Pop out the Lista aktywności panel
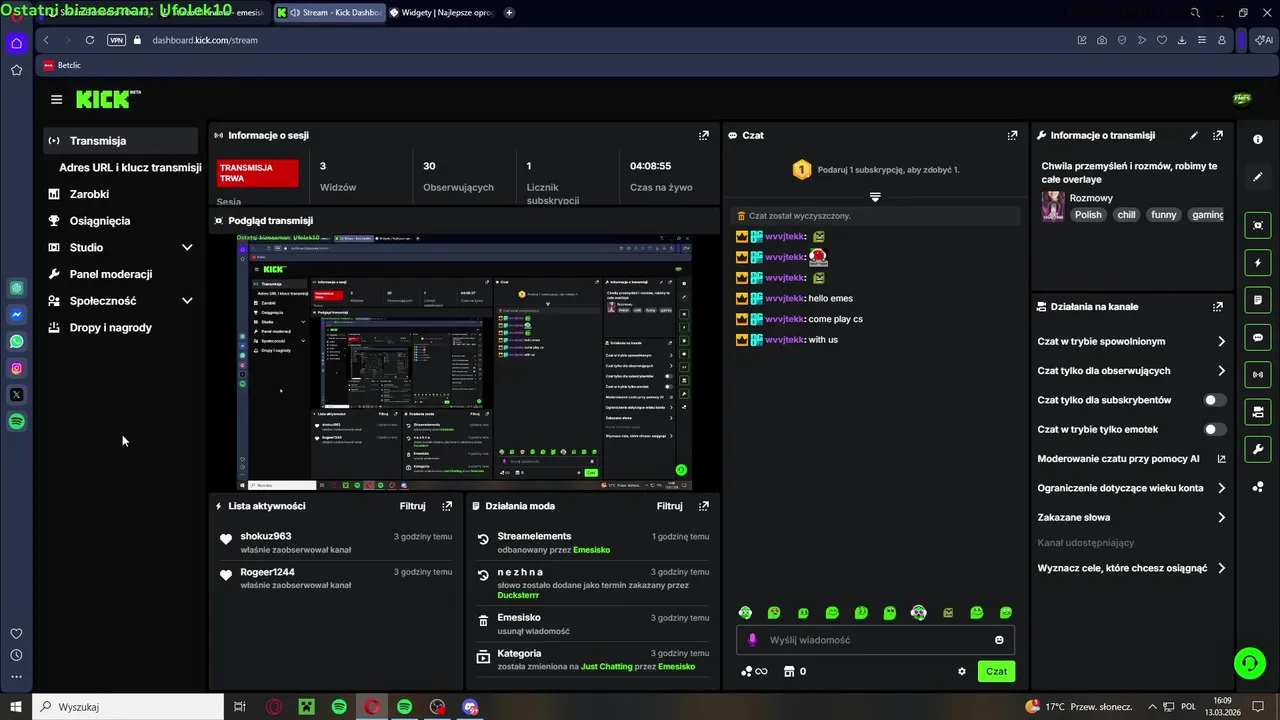 tap(447, 506)
